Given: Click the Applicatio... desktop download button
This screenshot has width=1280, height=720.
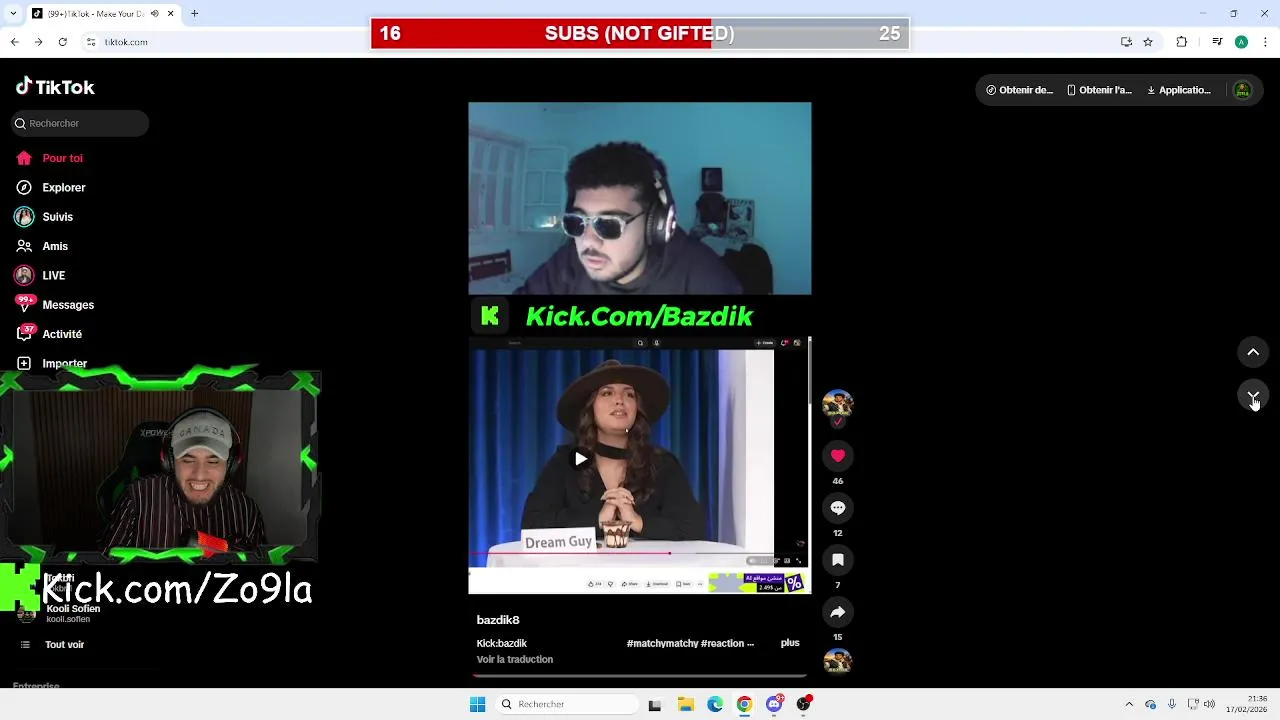Looking at the screenshot, I should (x=1179, y=90).
